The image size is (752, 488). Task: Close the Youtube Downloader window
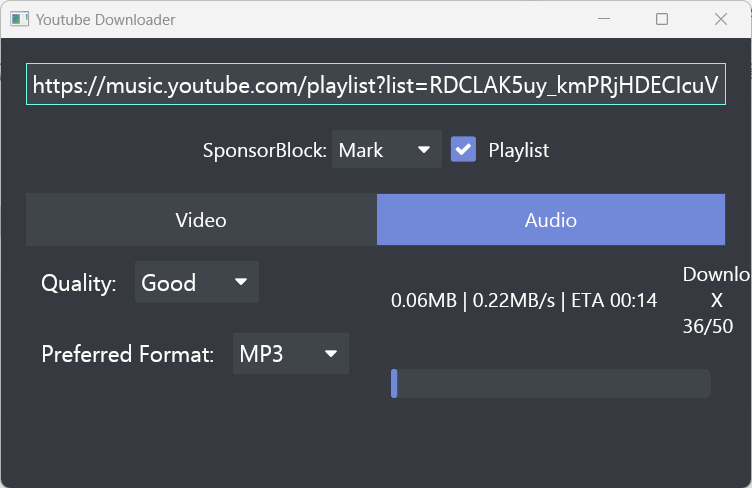(720, 19)
